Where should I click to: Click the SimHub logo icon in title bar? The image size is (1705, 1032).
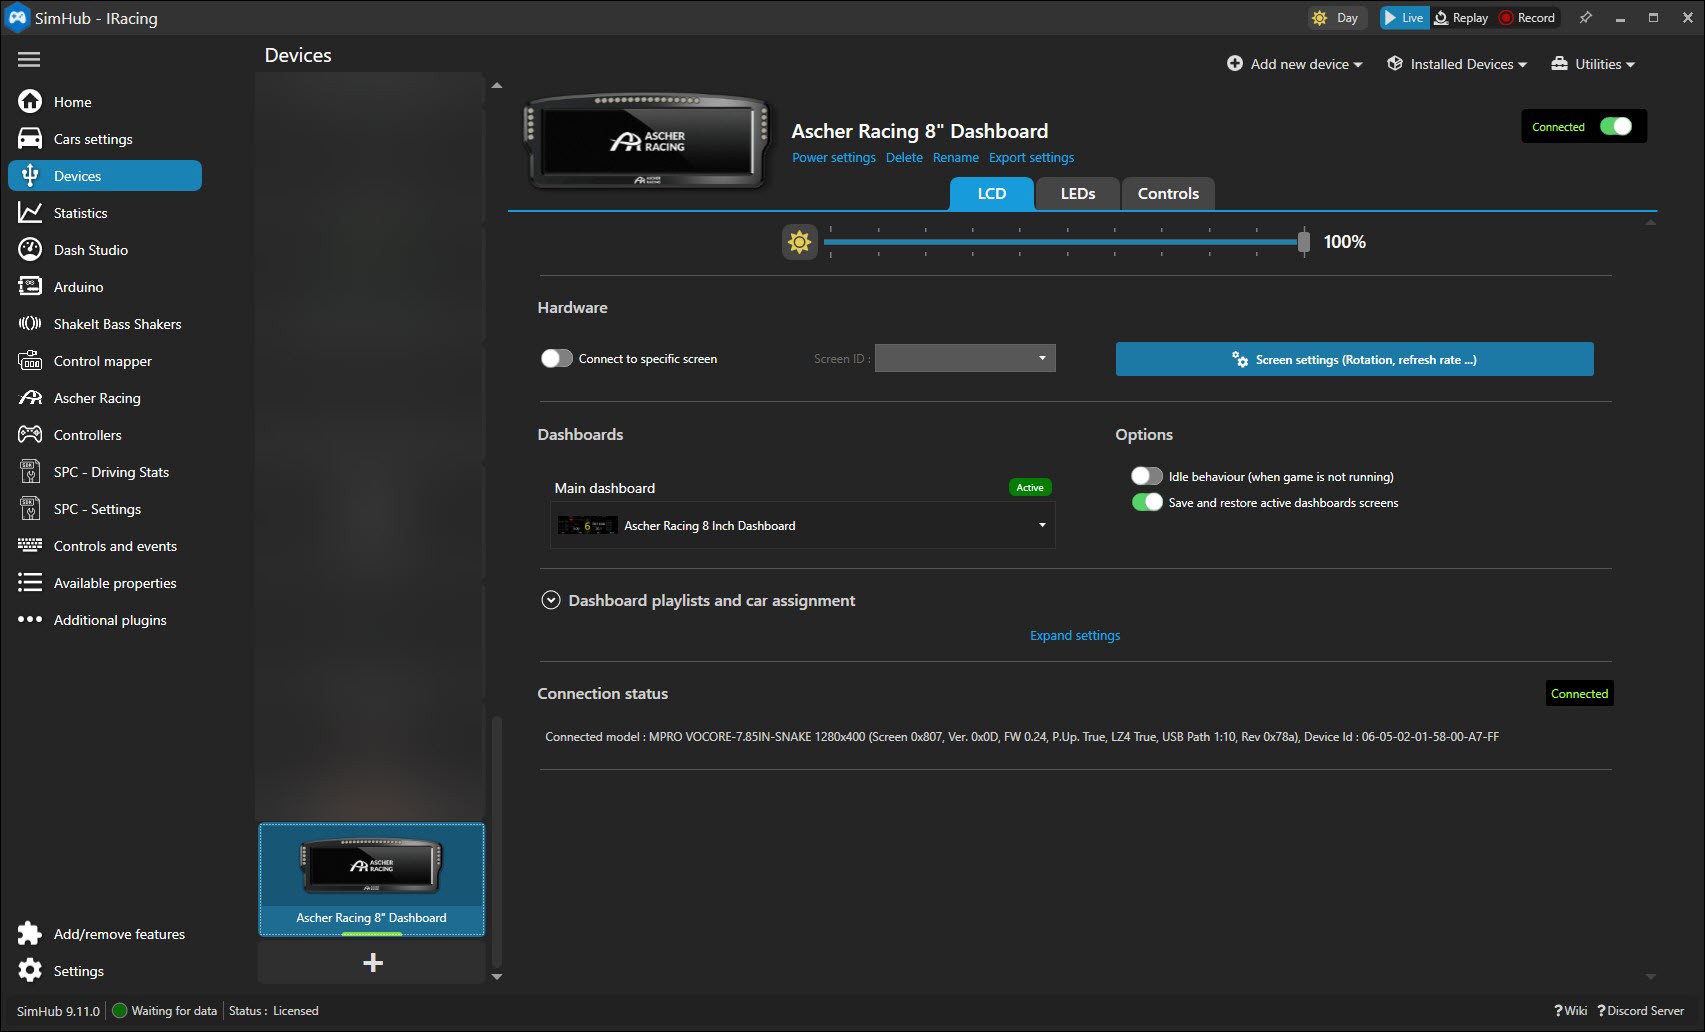pyautogui.click(x=18, y=18)
